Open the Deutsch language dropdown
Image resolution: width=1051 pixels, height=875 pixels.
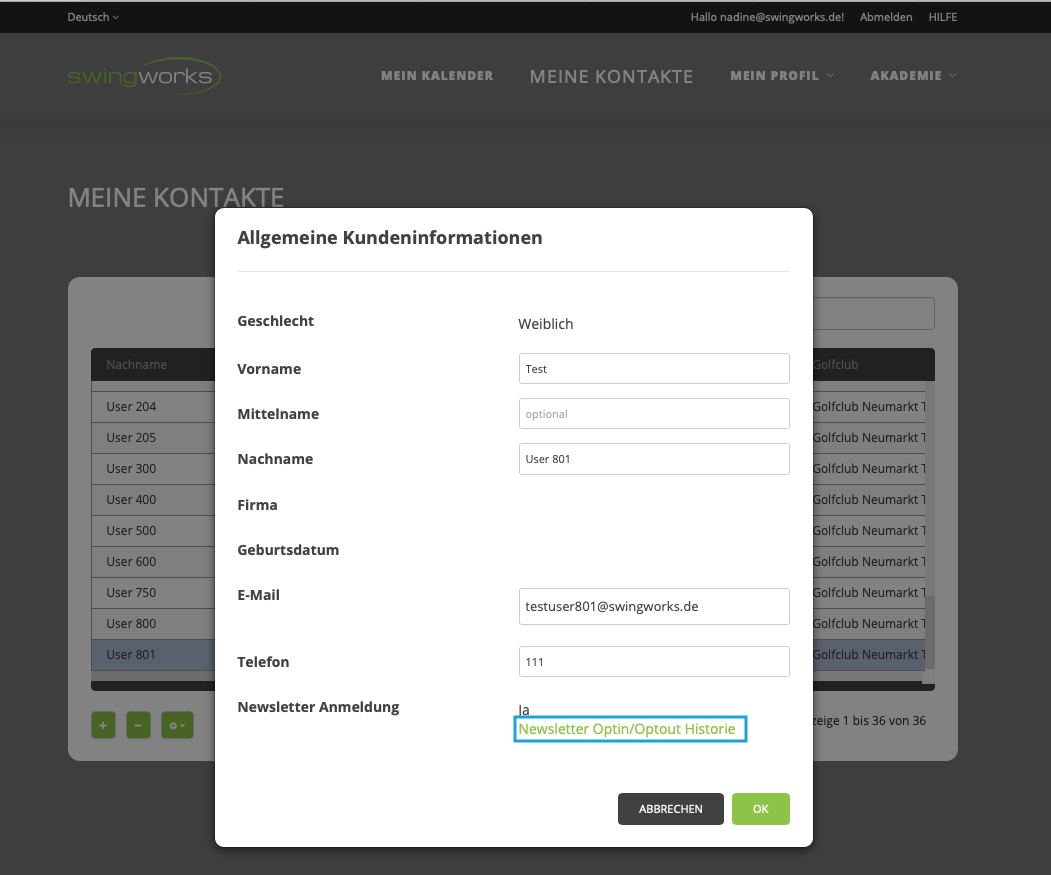pyautogui.click(x=93, y=17)
